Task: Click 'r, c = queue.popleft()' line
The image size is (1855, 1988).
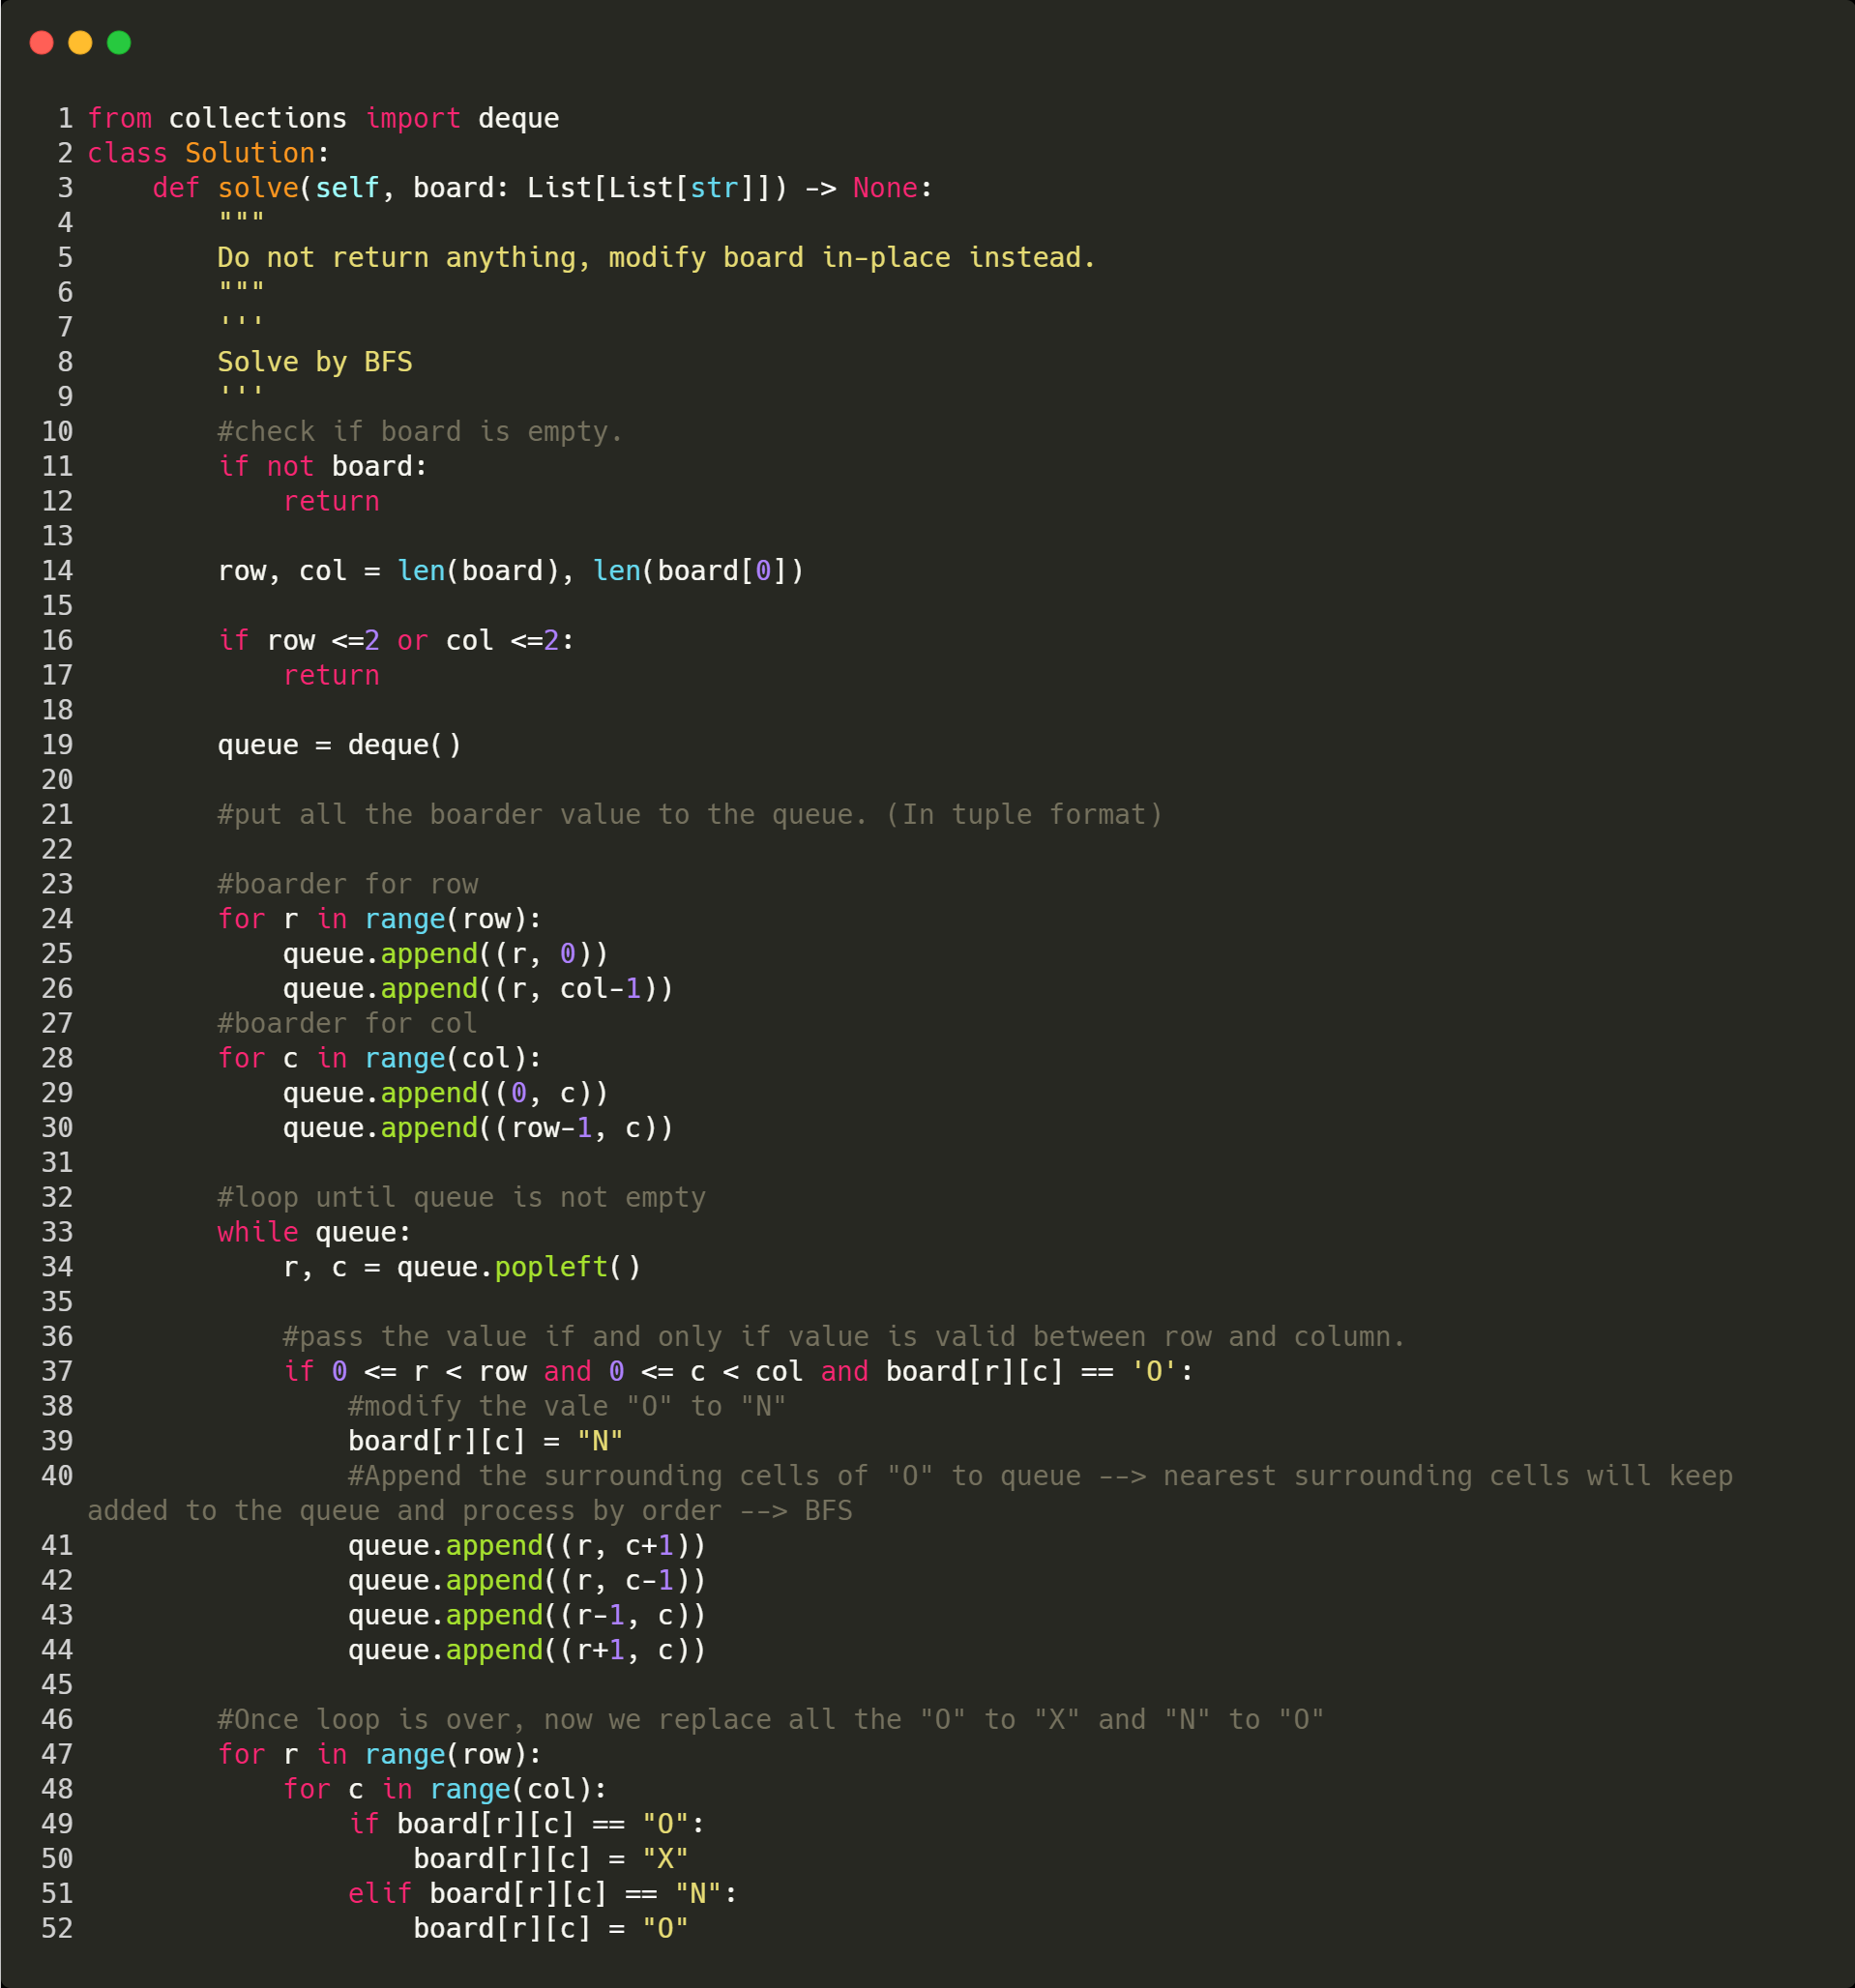Action: [x=462, y=1267]
